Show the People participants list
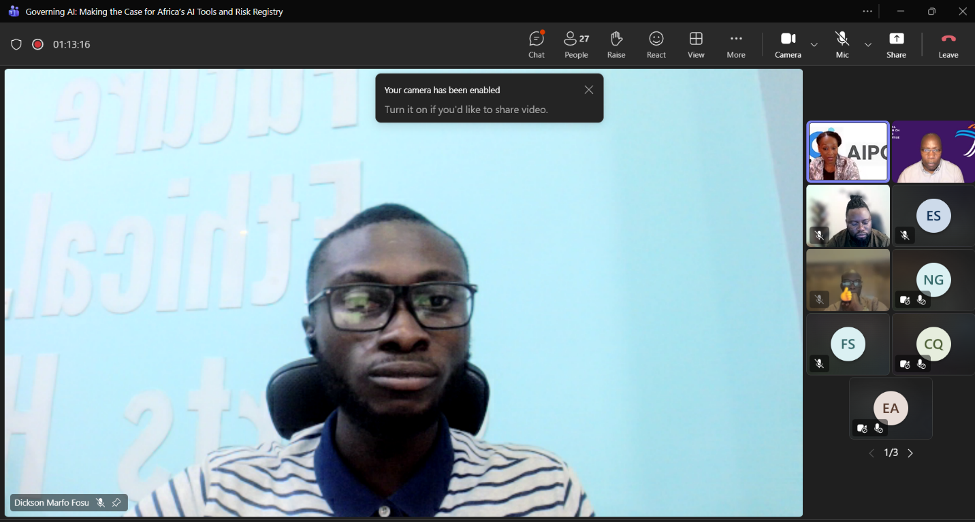977x522 pixels. [x=576, y=44]
